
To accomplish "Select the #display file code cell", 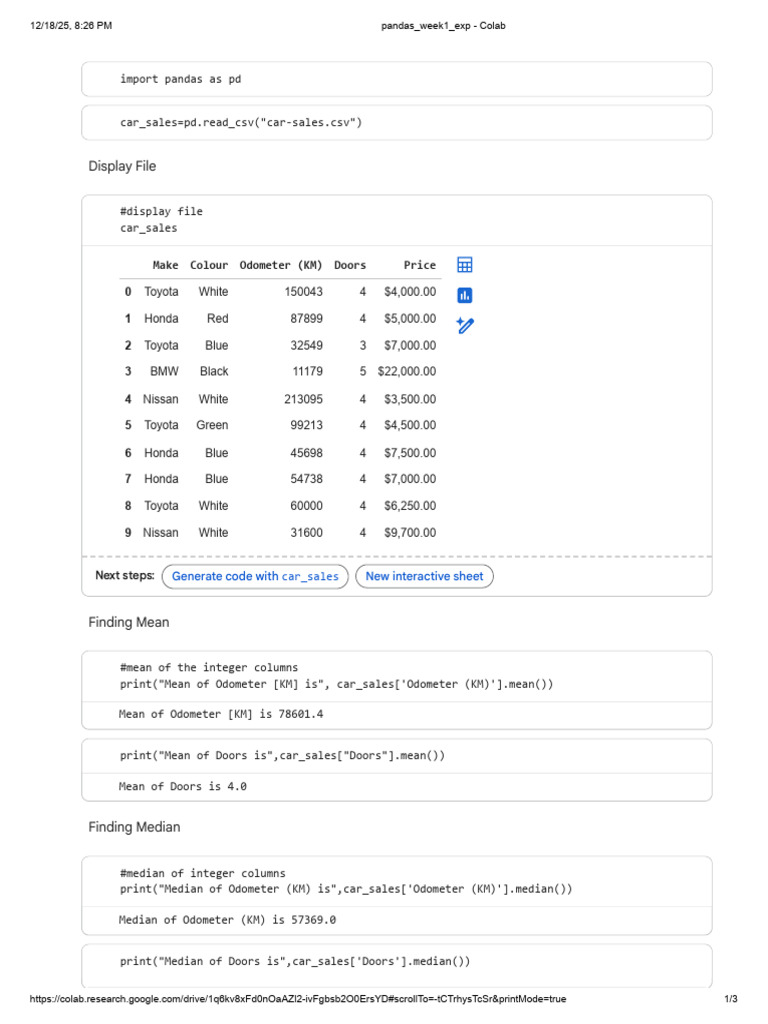I will point(396,220).
